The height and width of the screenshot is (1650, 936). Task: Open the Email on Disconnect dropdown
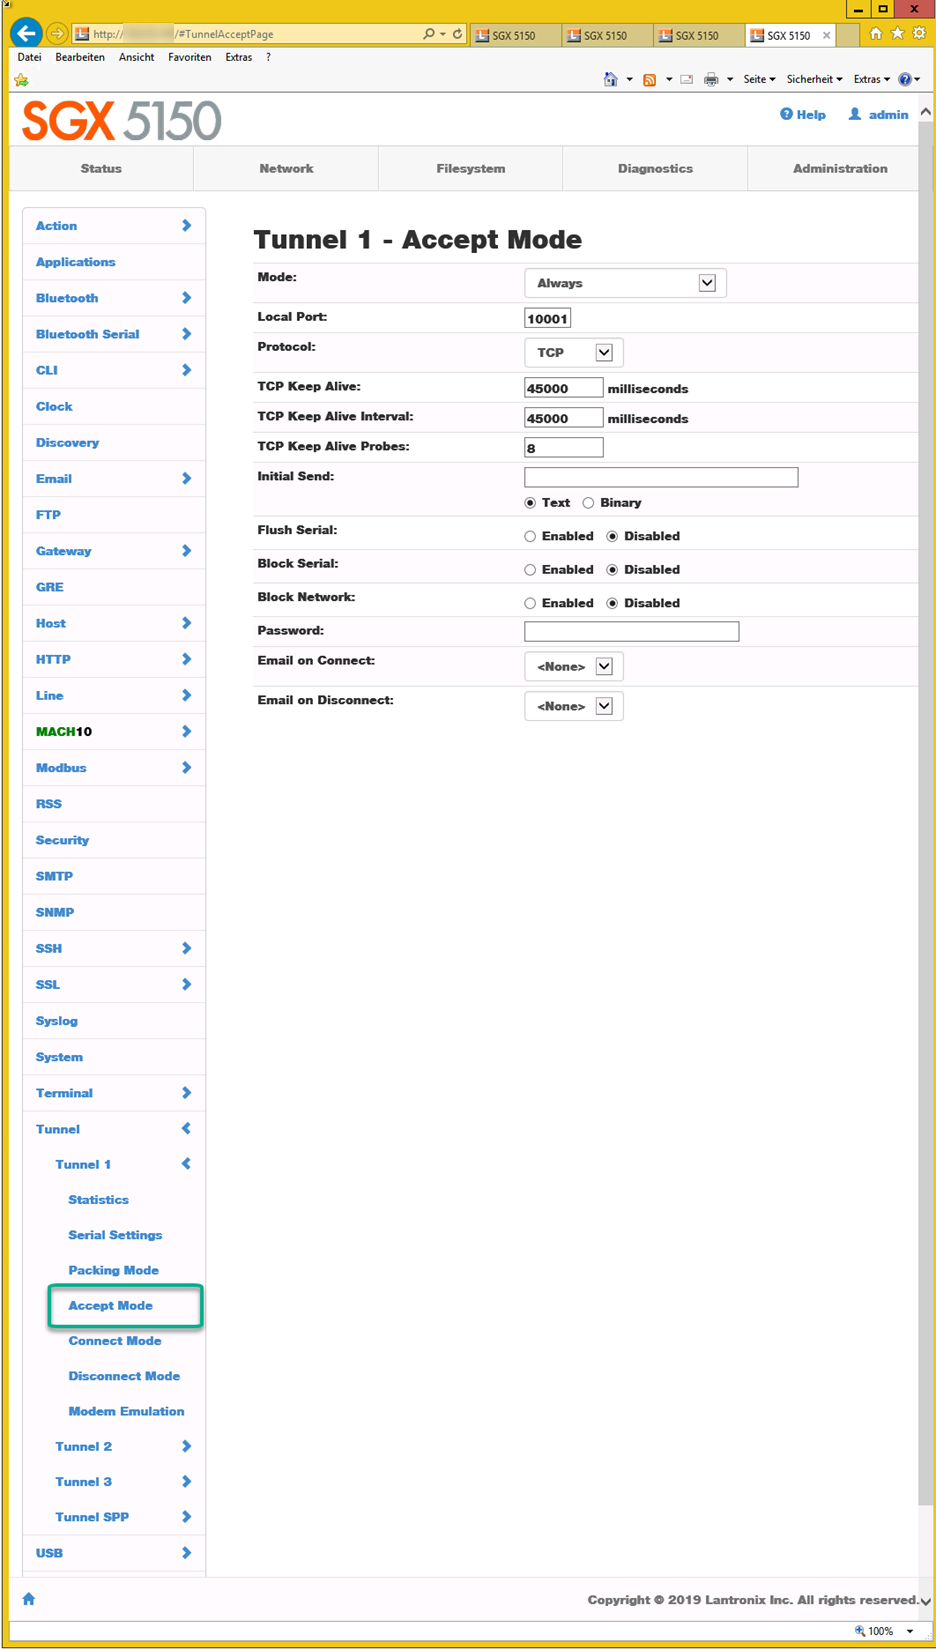(x=573, y=706)
